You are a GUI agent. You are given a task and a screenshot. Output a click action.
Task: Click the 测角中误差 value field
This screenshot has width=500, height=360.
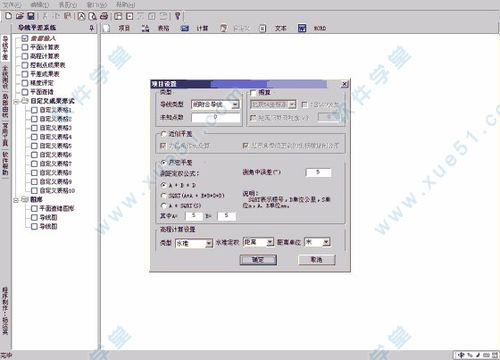[x=318, y=172]
